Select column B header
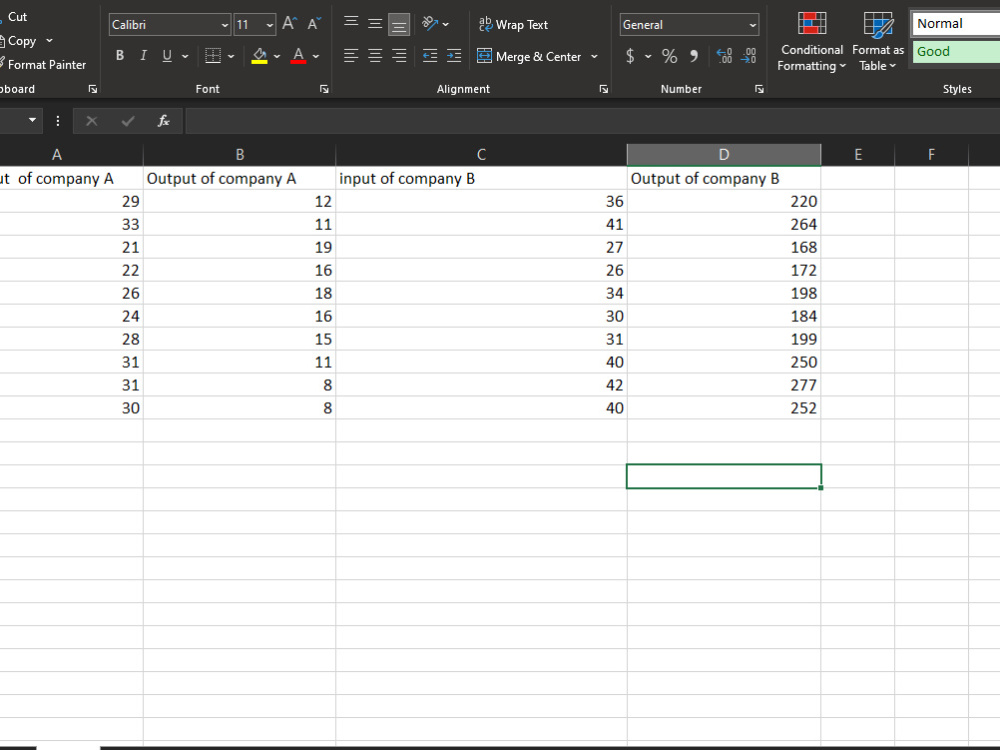The width and height of the screenshot is (1000, 750). tap(240, 155)
